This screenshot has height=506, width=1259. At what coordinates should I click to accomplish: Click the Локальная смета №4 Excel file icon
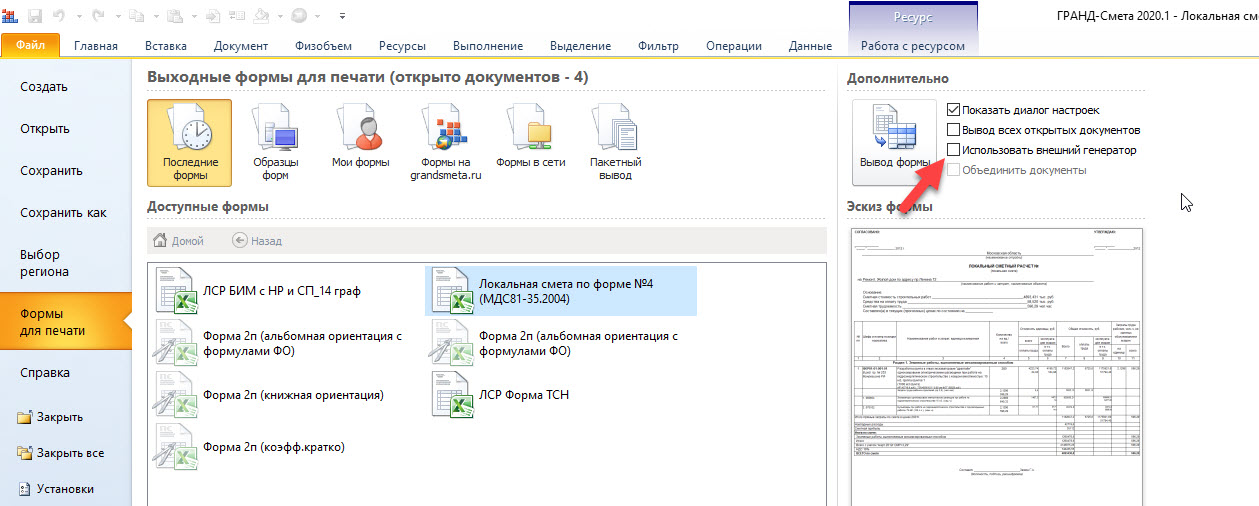tap(451, 291)
